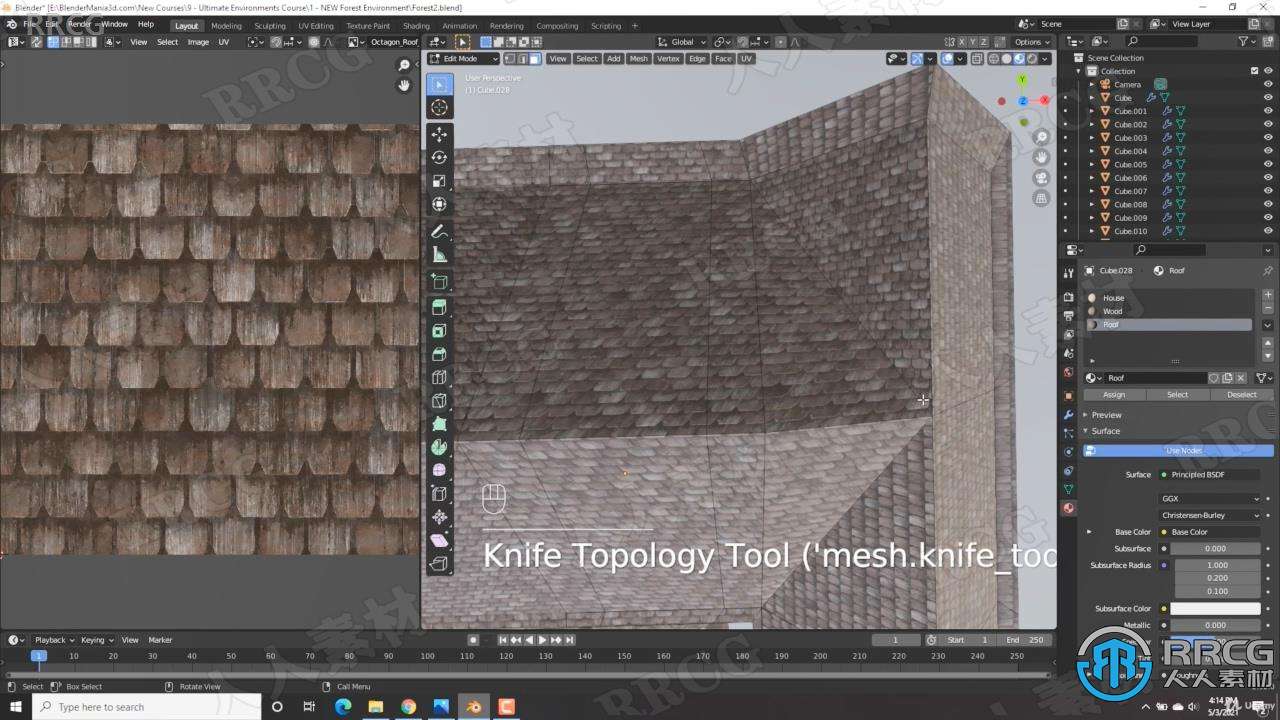Choose the Poly Build tool
This screenshot has height=720, width=1280.
coord(439,424)
